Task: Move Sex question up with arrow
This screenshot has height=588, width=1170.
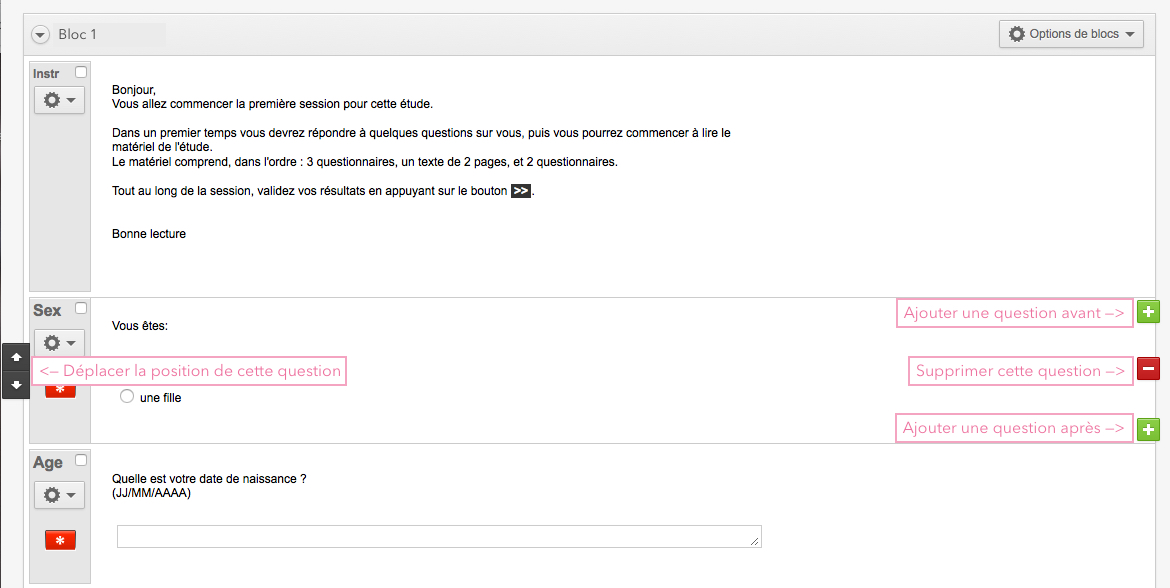Action: tap(16, 357)
